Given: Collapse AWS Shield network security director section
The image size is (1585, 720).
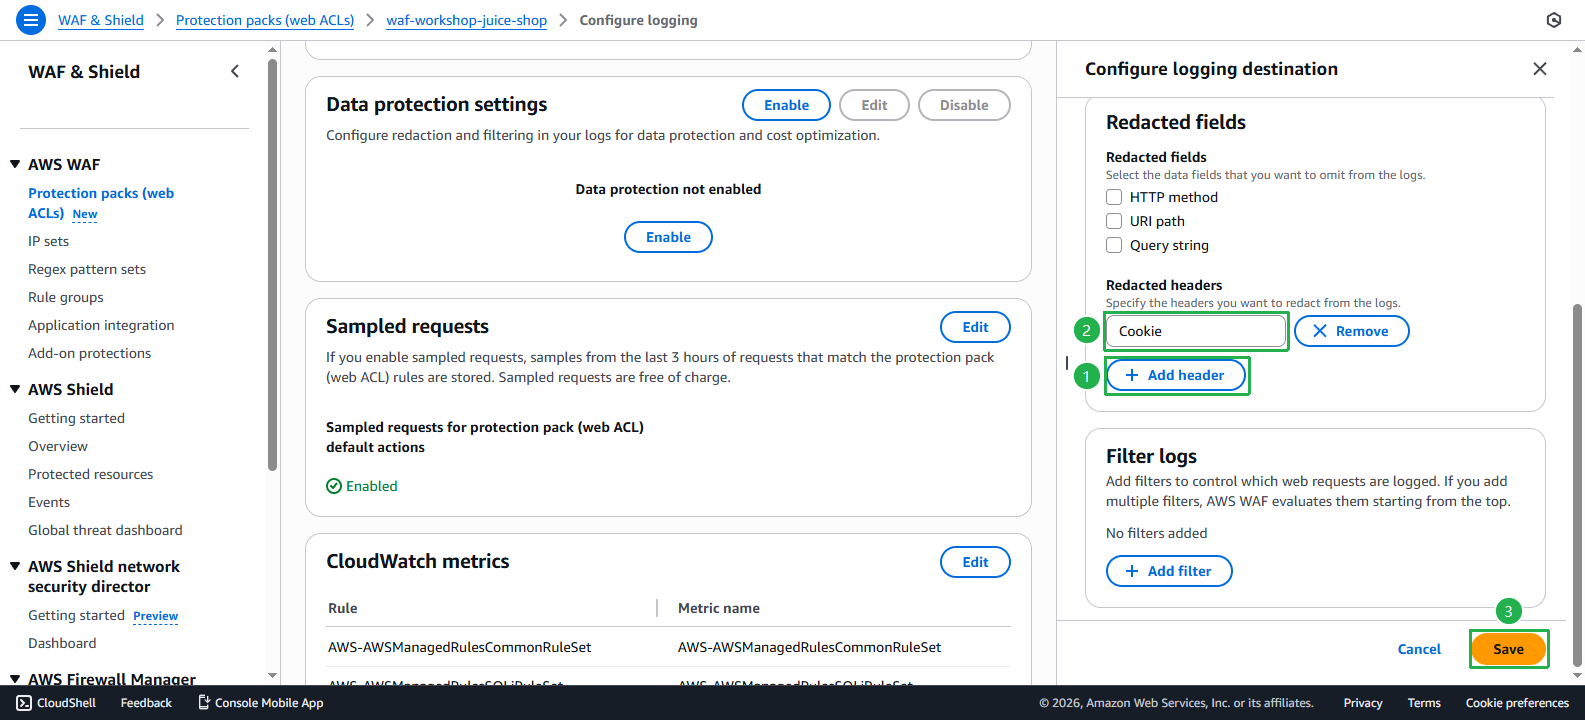Looking at the screenshot, I should 15,566.
